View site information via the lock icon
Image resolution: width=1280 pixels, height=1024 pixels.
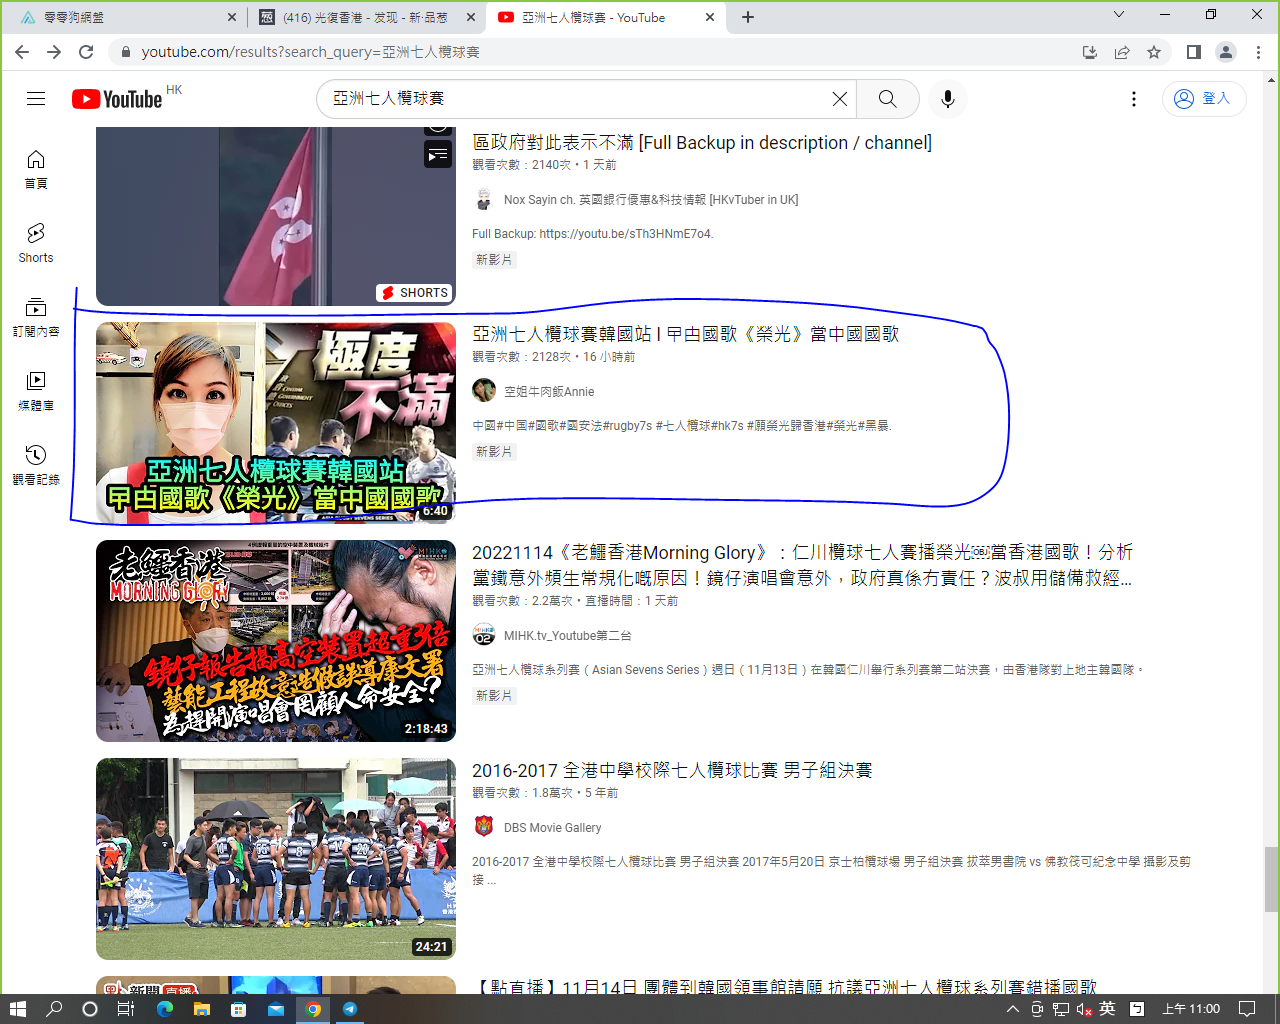pos(125,52)
